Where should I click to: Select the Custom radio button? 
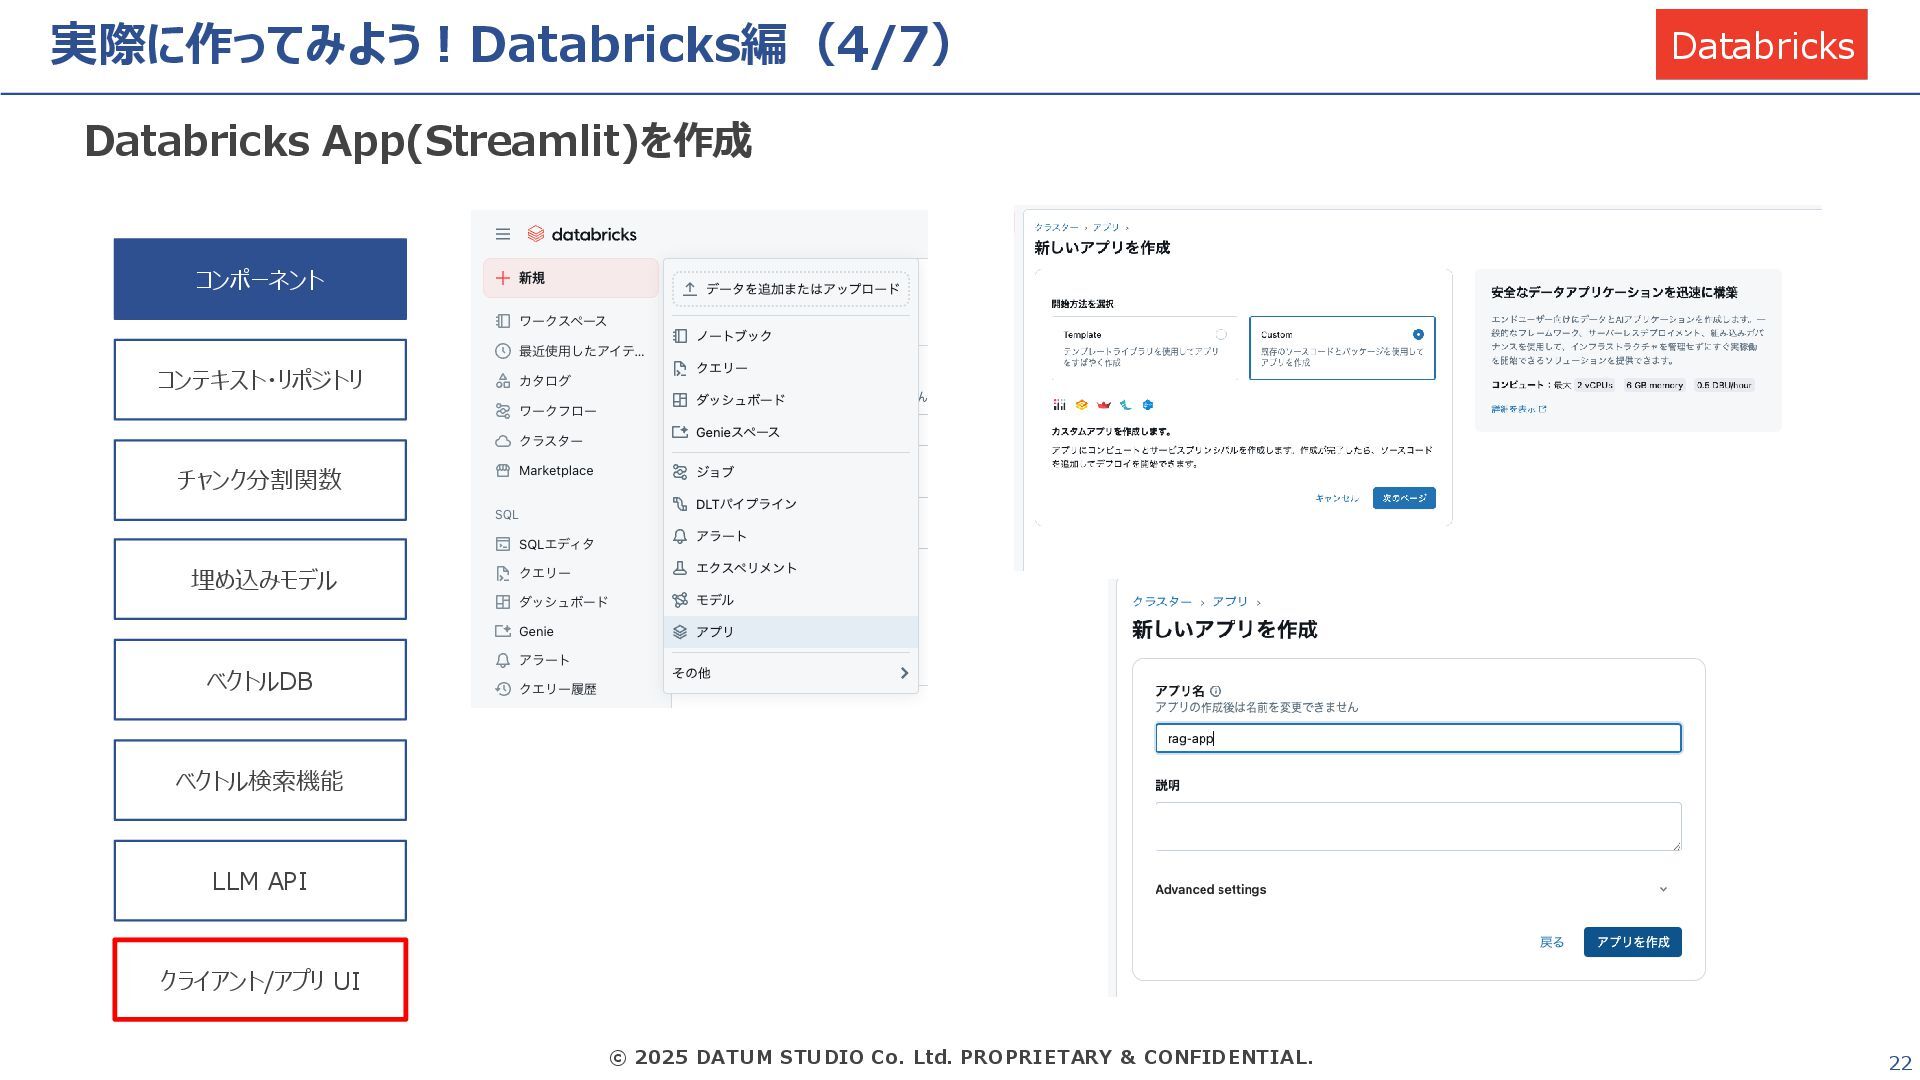pyautogui.click(x=1418, y=335)
